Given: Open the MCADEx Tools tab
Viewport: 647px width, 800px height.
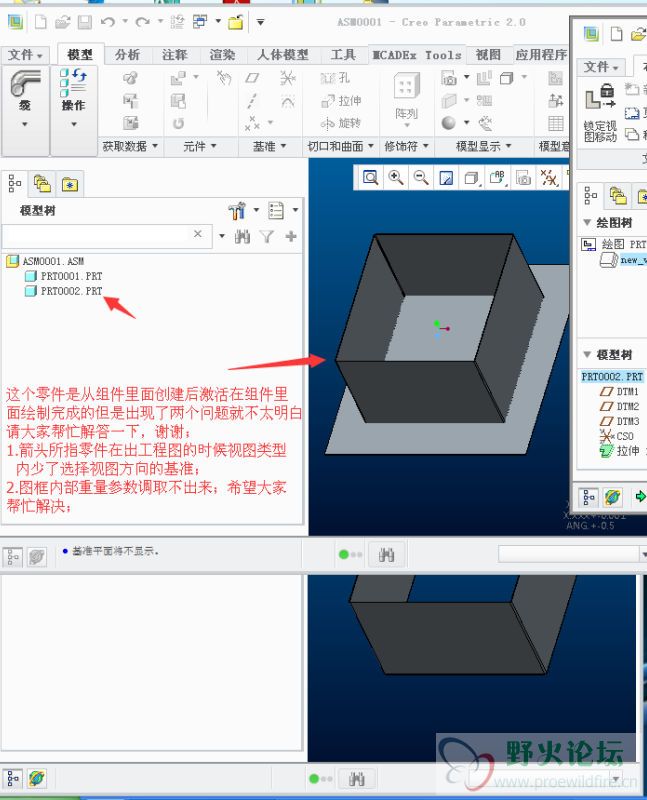Looking at the screenshot, I should 417,55.
